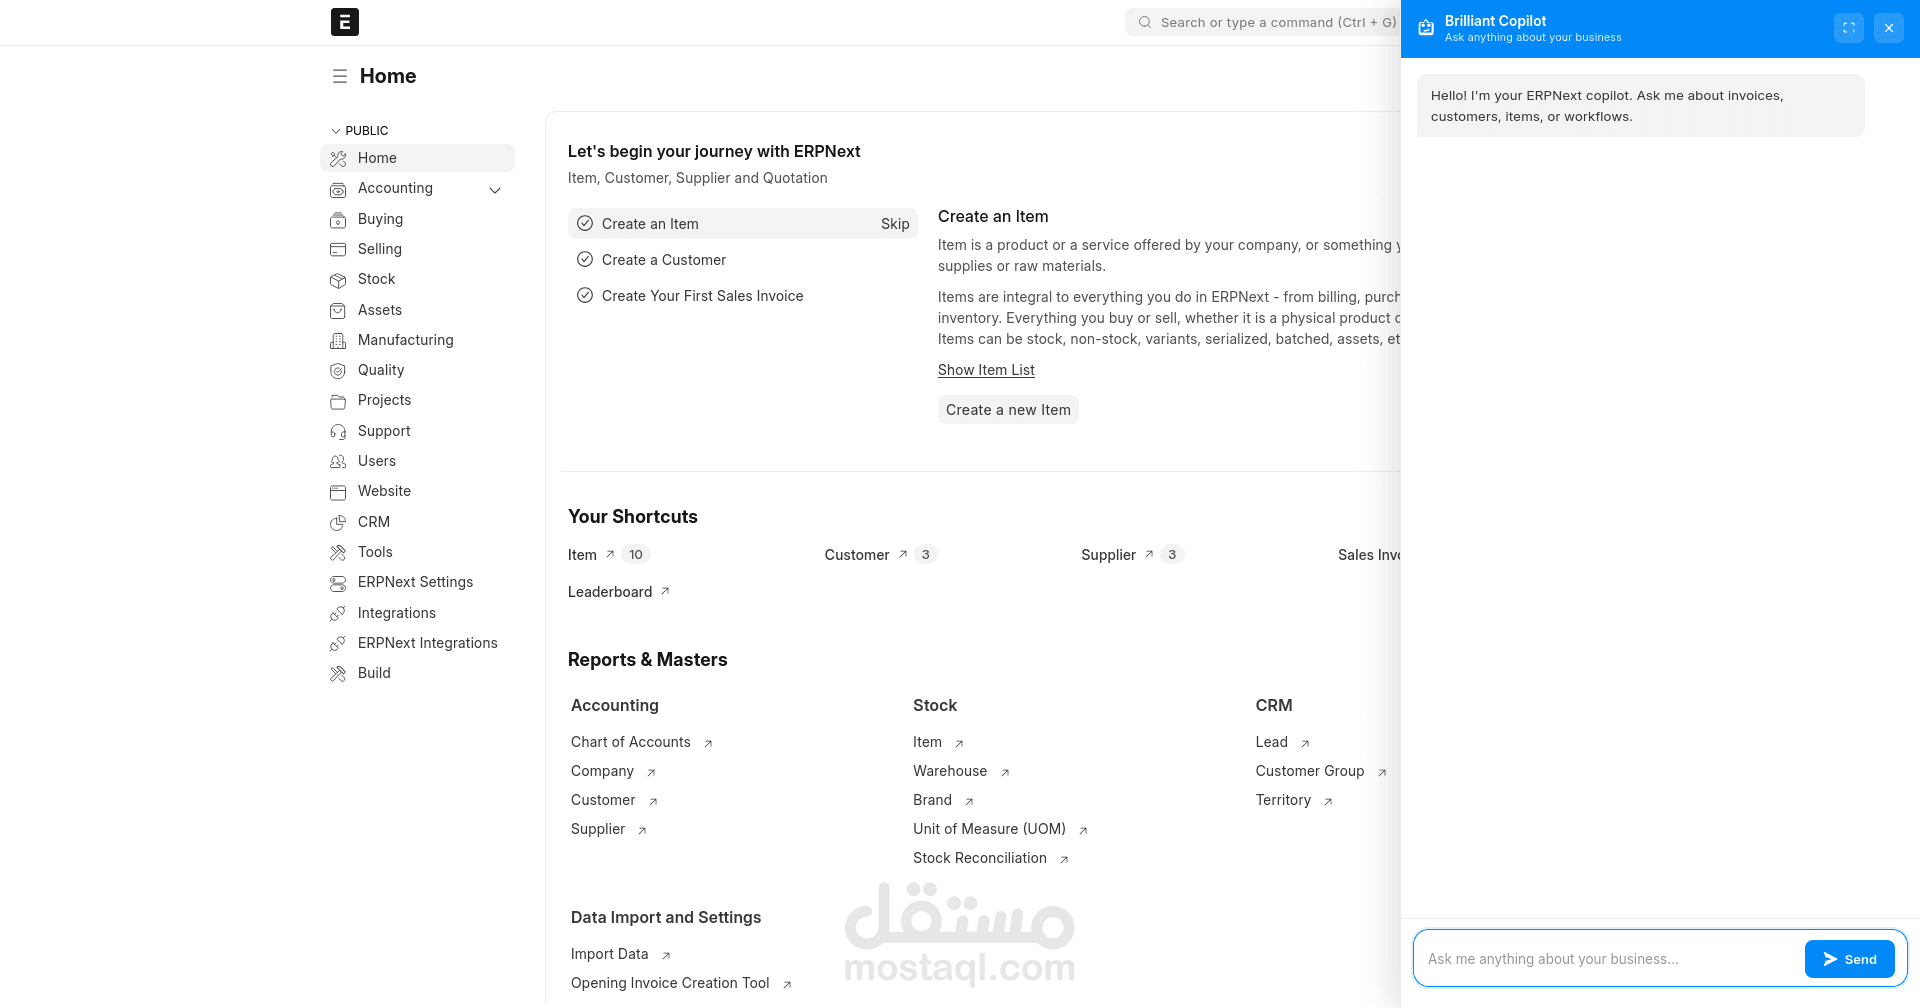Click the Home sidebar icon
This screenshot has height=1008, width=1920.
pos(338,158)
